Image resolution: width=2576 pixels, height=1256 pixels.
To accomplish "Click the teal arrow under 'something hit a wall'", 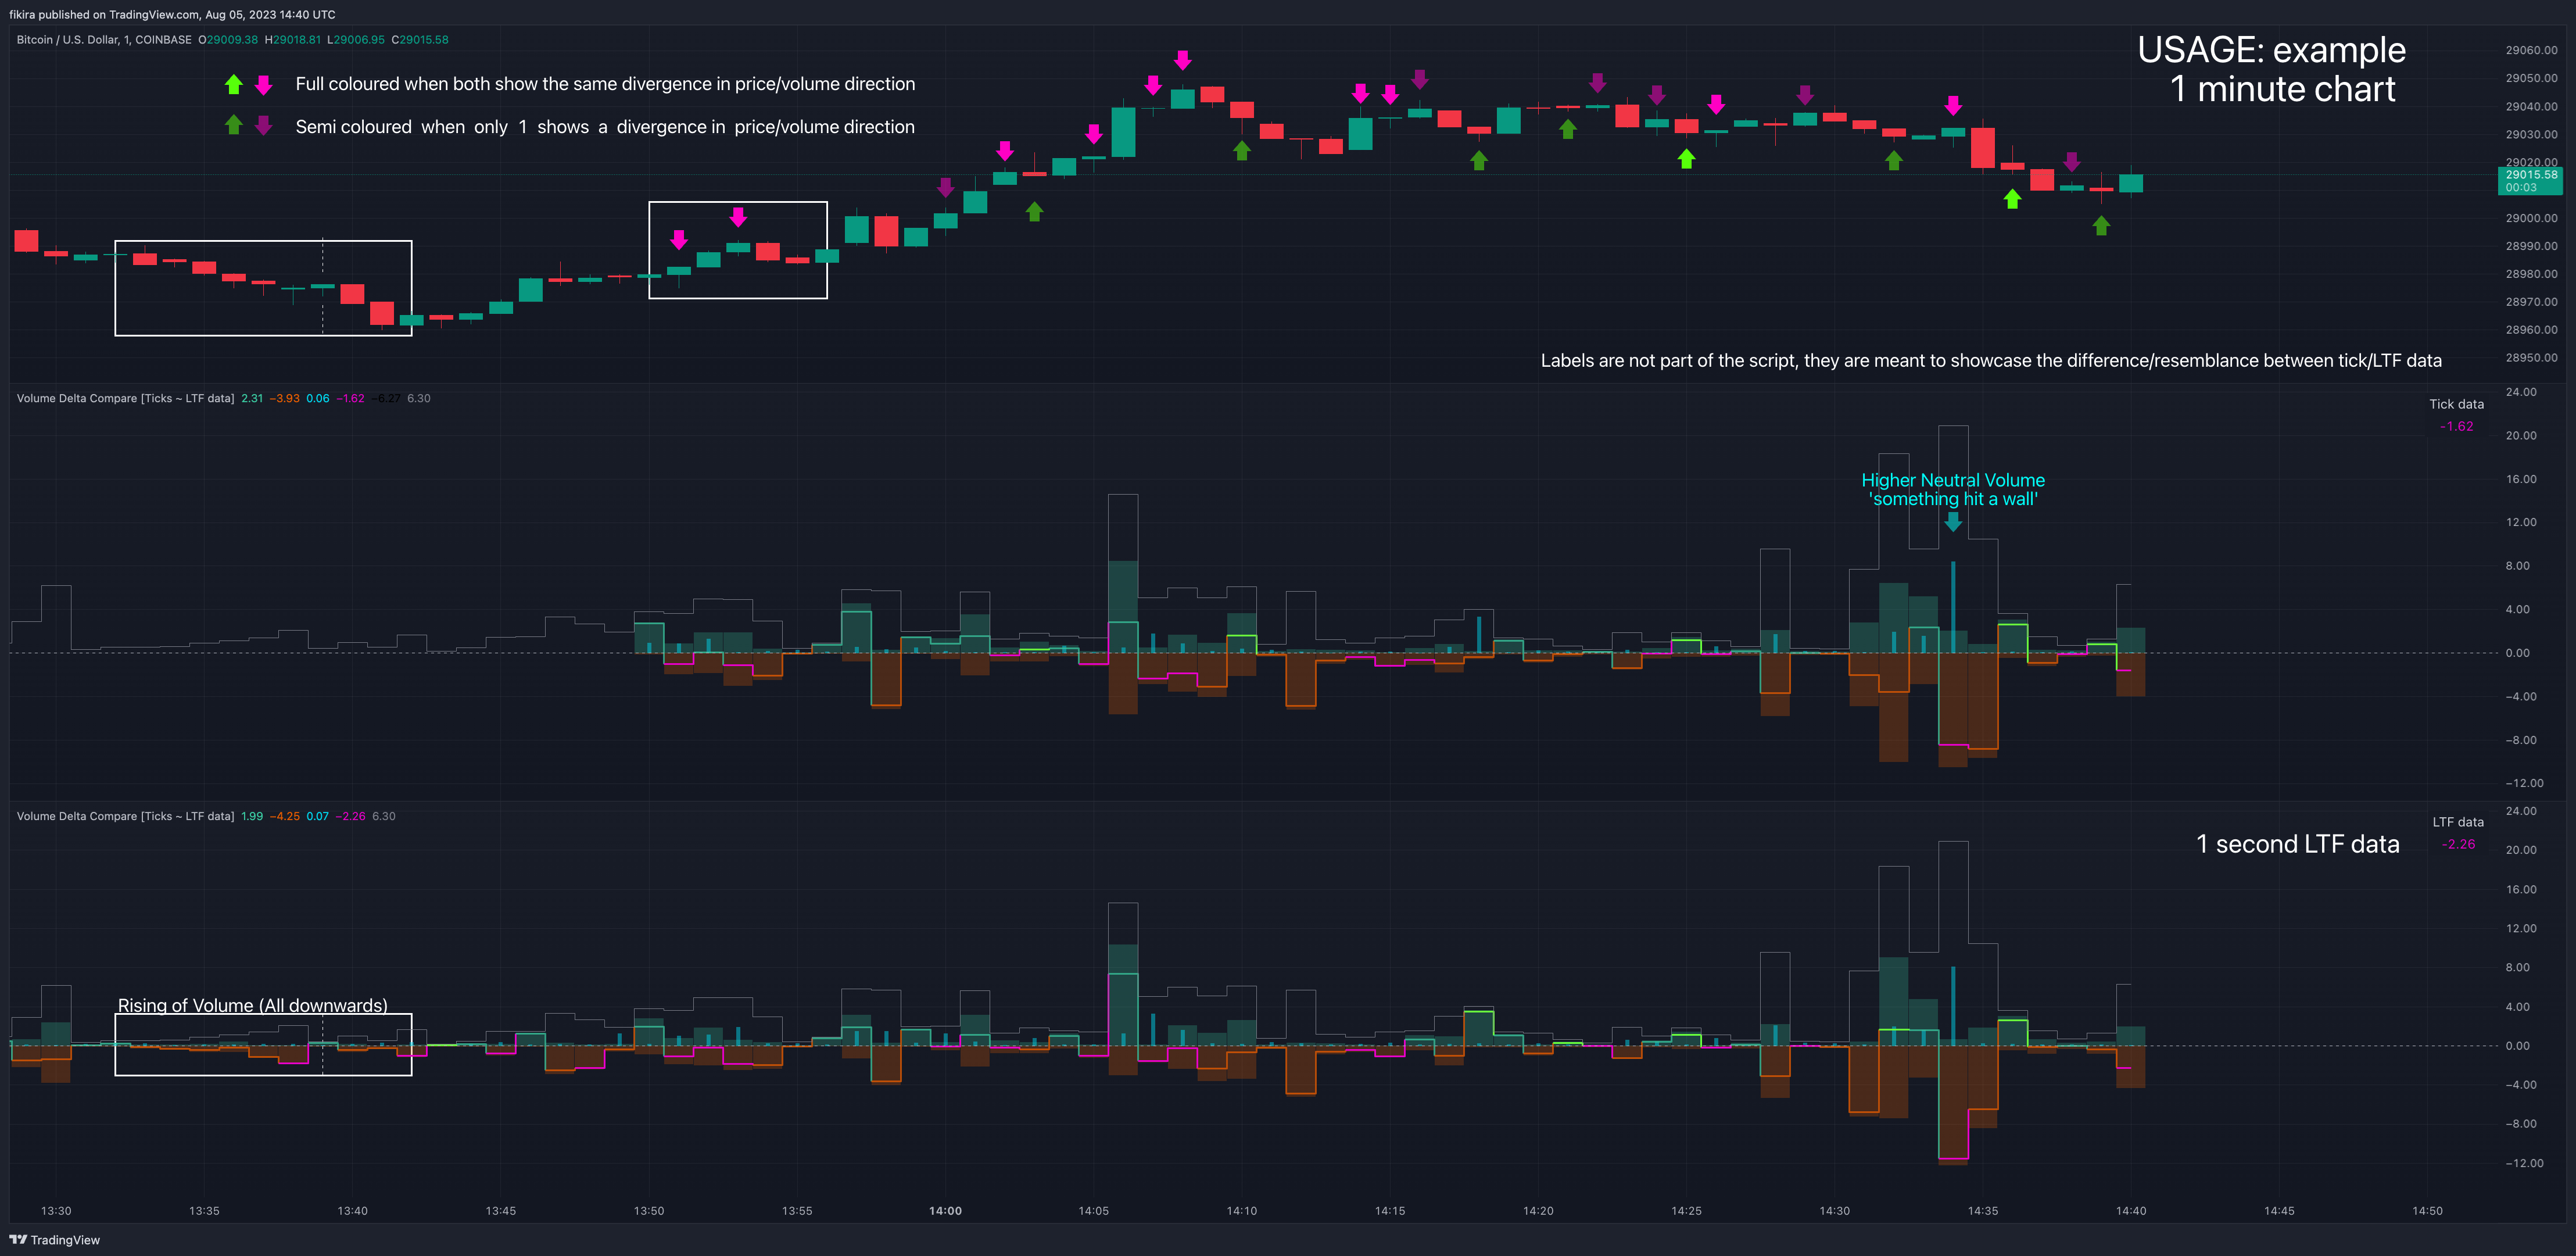I will pos(1953,522).
